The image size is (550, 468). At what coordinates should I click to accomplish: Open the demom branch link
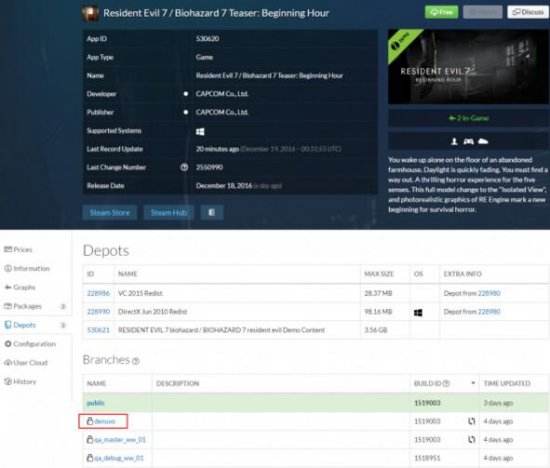pyautogui.click(x=105, y=421)
